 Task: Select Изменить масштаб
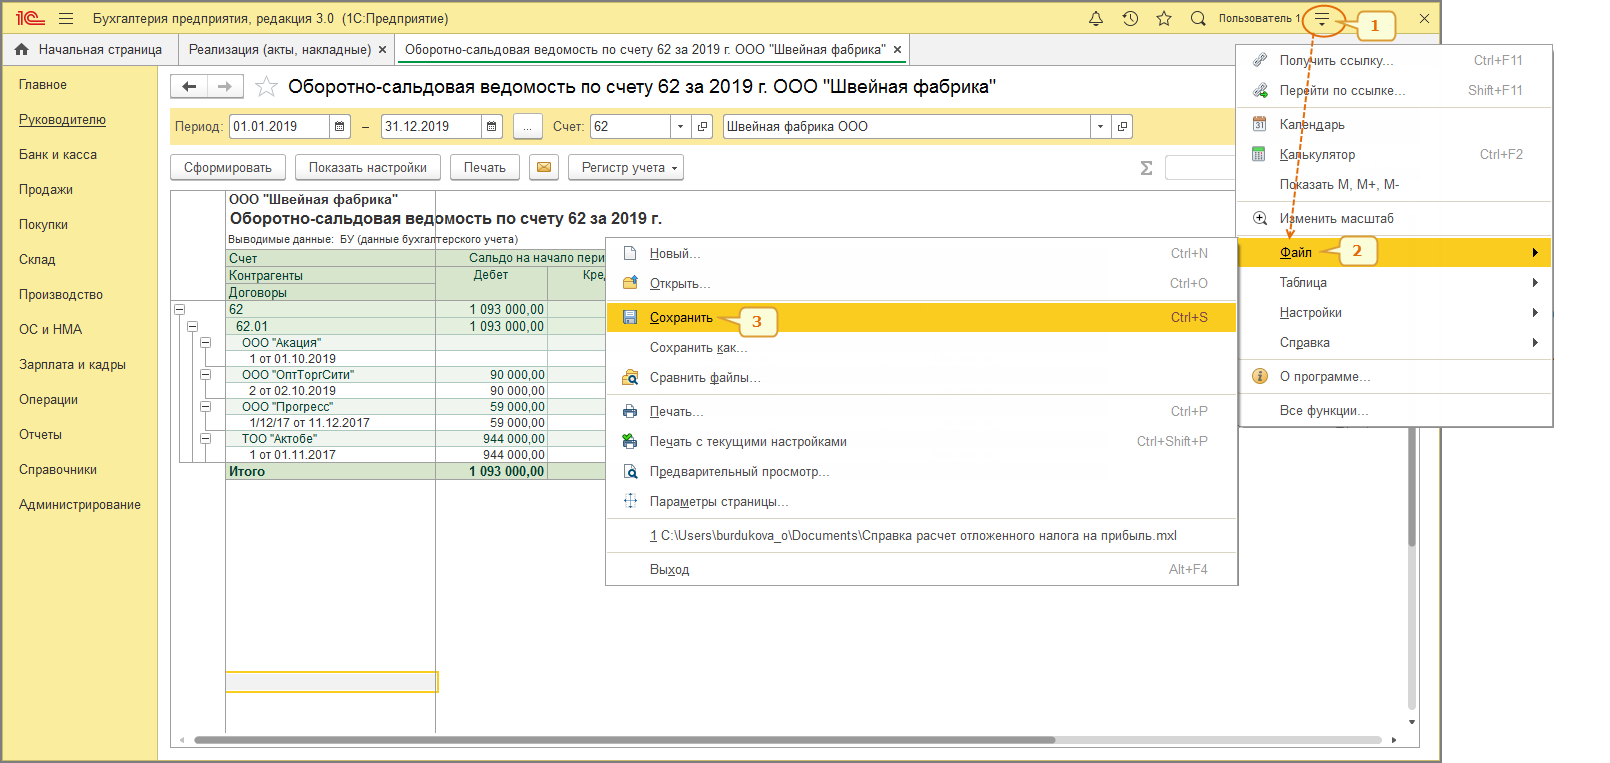coord(1395,218)
